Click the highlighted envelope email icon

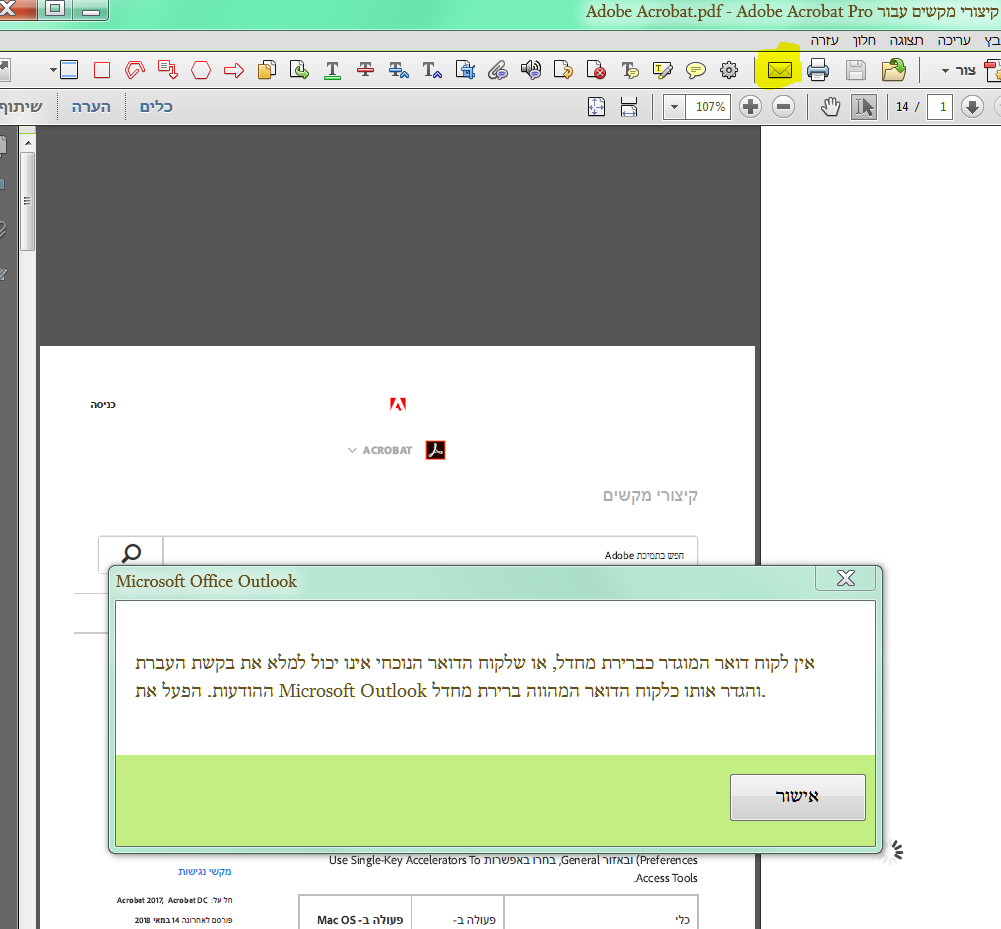(779, 70)
